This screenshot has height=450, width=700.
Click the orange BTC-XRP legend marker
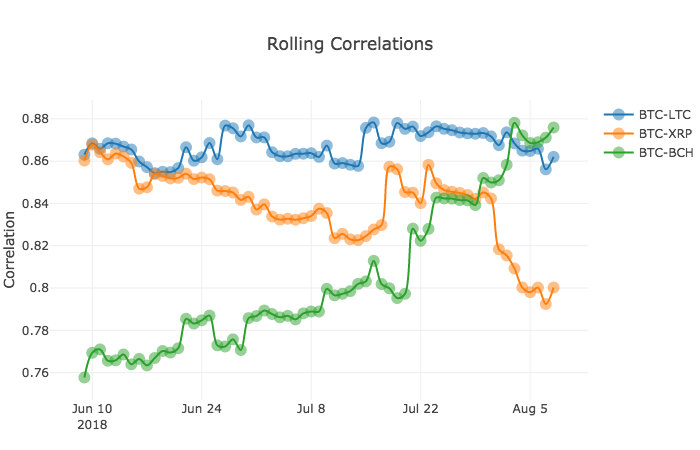click(618, 133)
